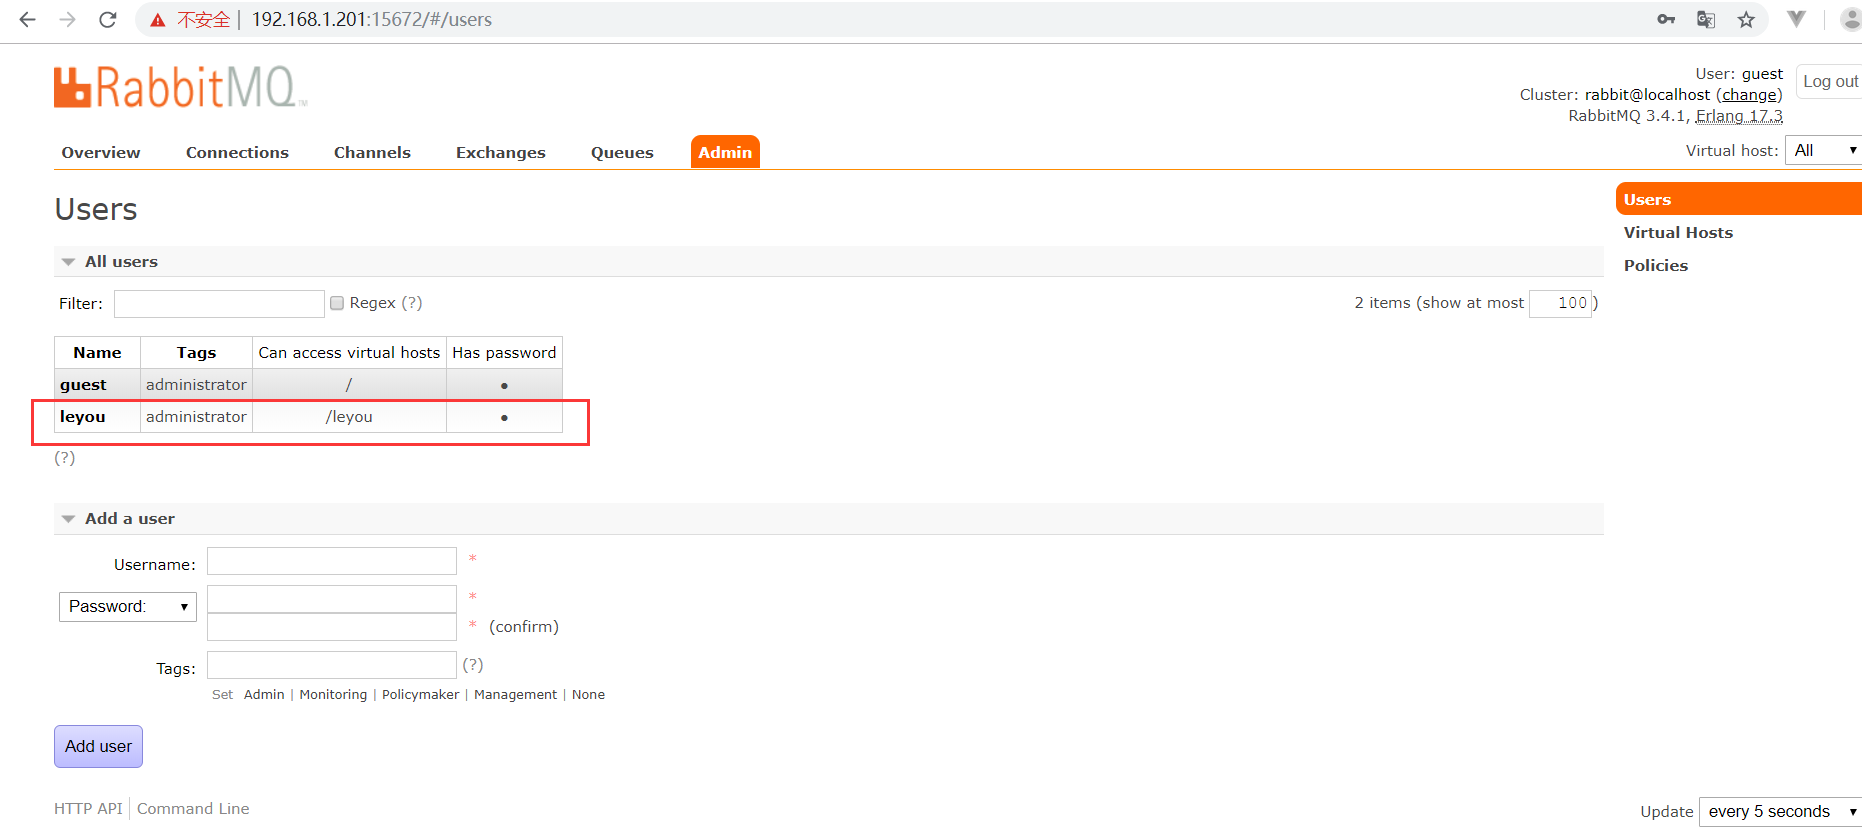The width and height of the screenshot is (1862, 833).
Task: Click Can access virtual hosts header
Action: pyautogui.click(x=349, y=353)
